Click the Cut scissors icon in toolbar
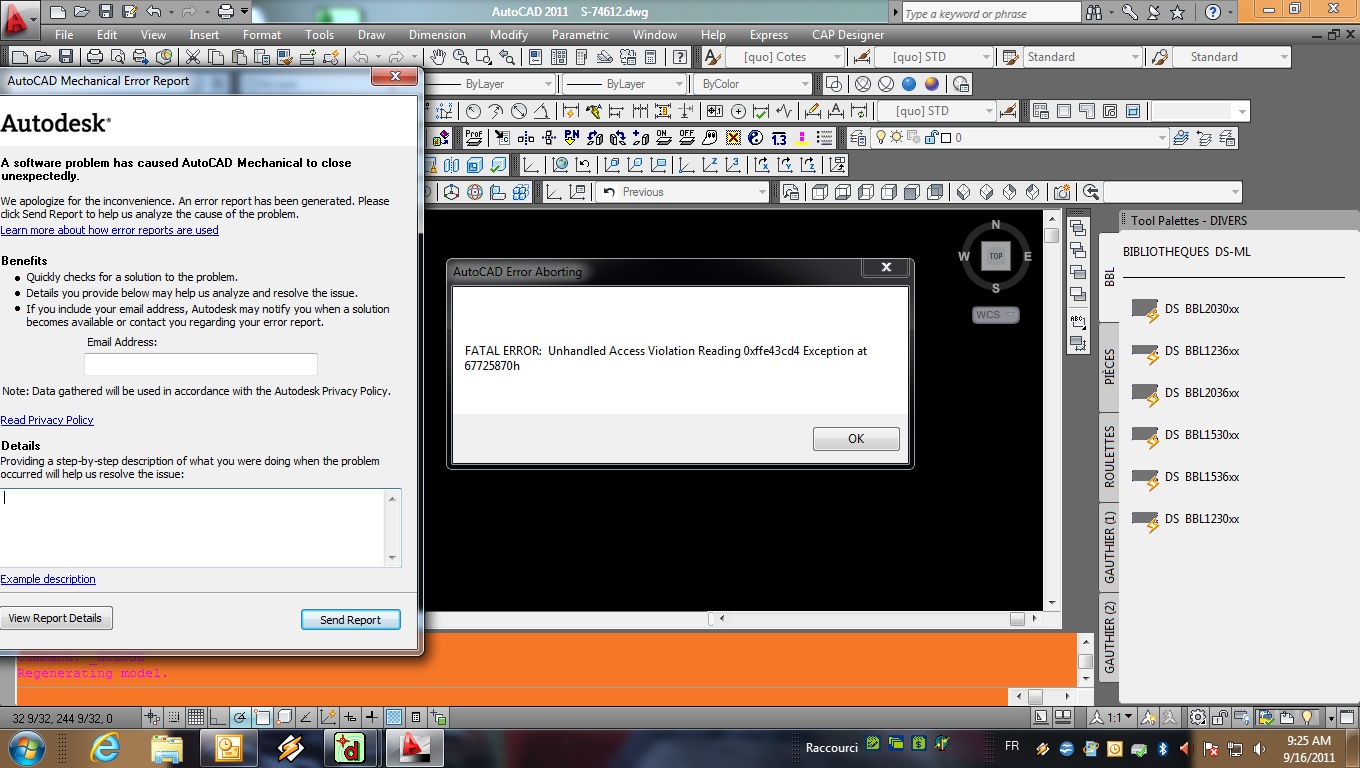 point(192,57)
